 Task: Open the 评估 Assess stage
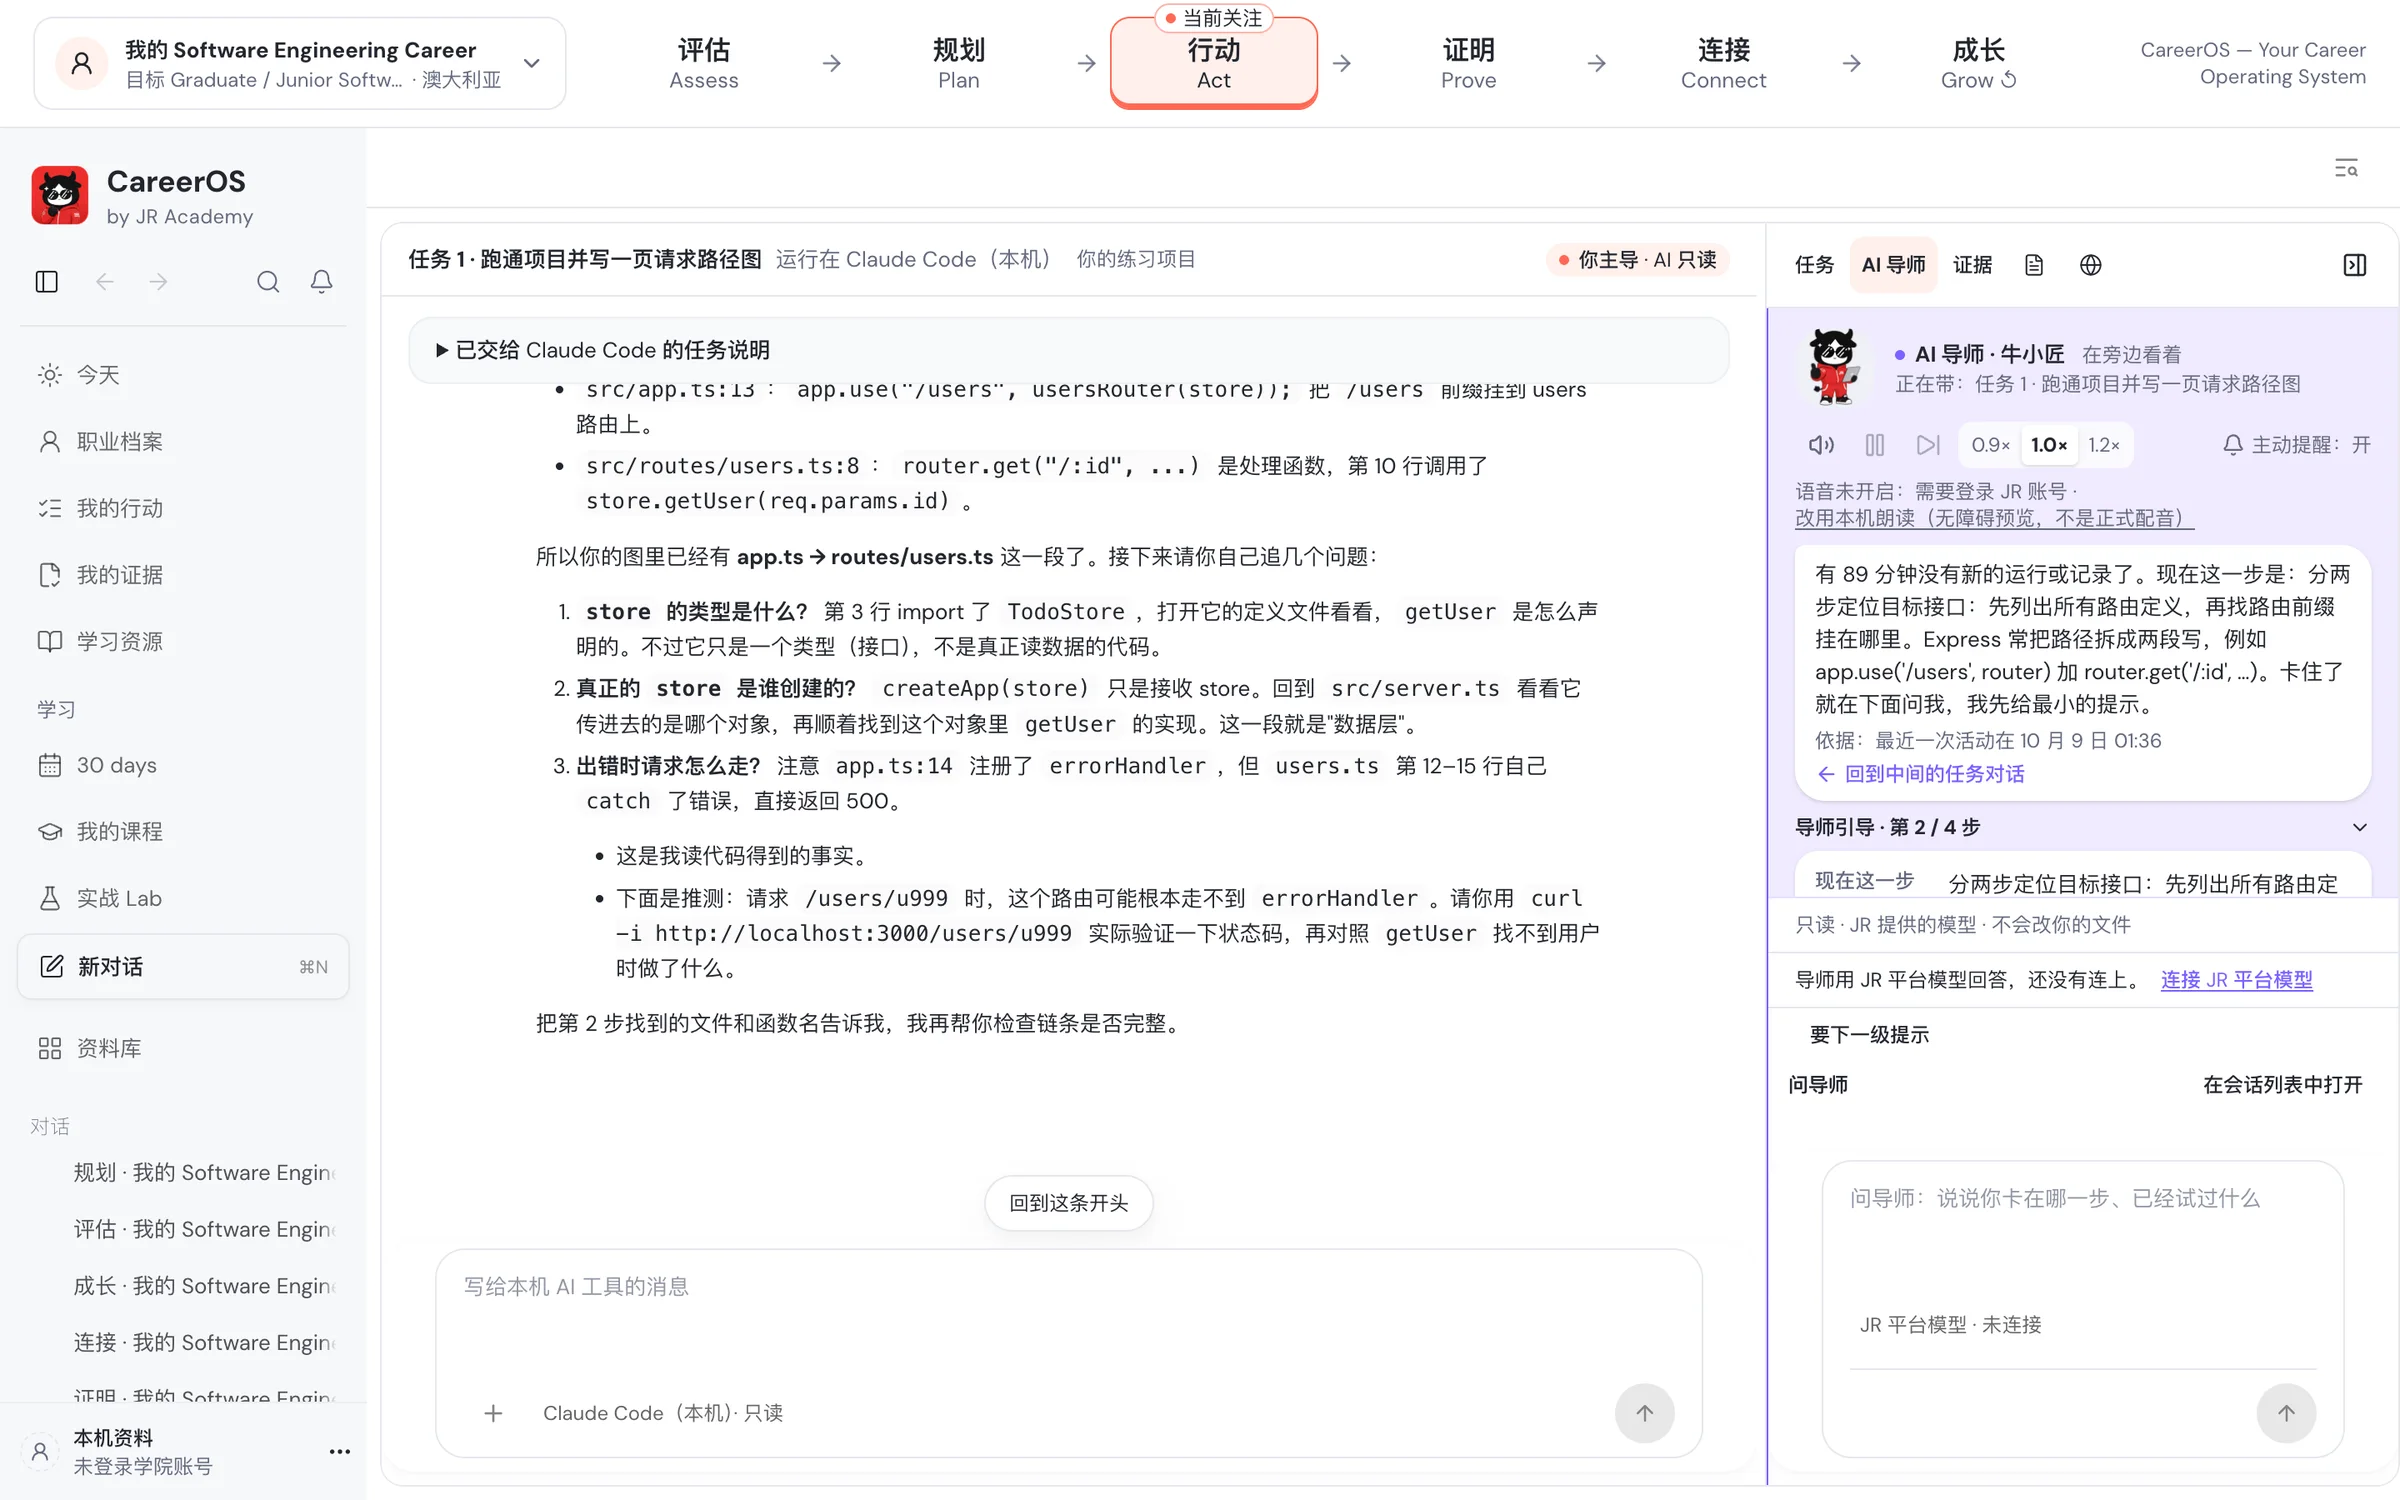pos(704,63)
